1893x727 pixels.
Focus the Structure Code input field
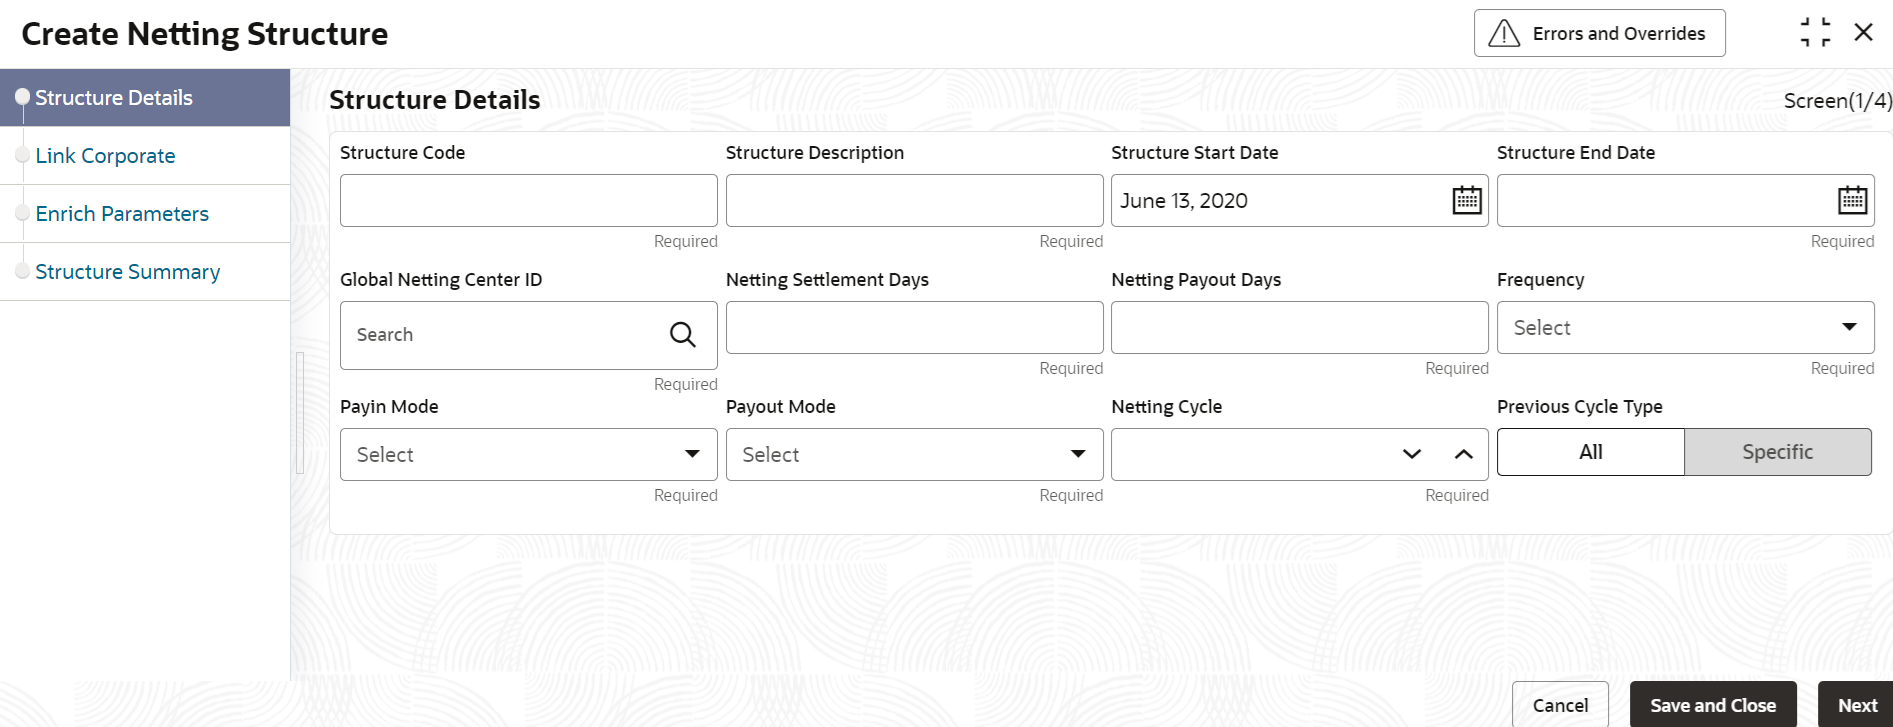coord(528,201)
